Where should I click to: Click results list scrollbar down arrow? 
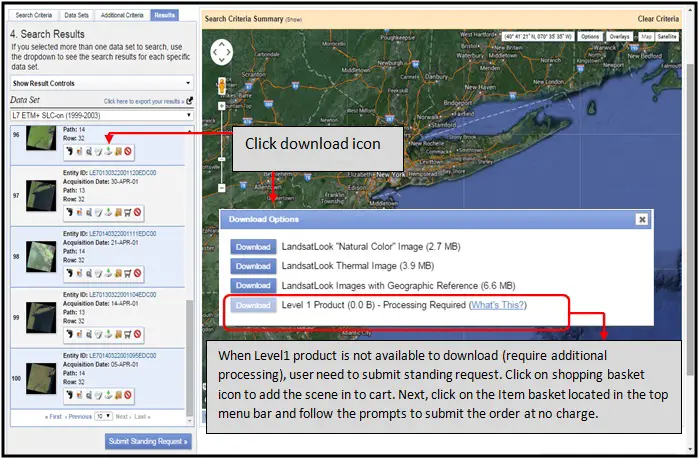[x=190, y=421]
